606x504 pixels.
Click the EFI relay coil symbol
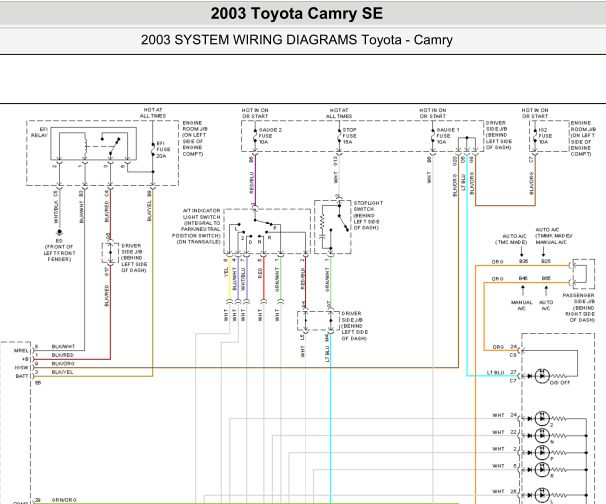[86, 146]
